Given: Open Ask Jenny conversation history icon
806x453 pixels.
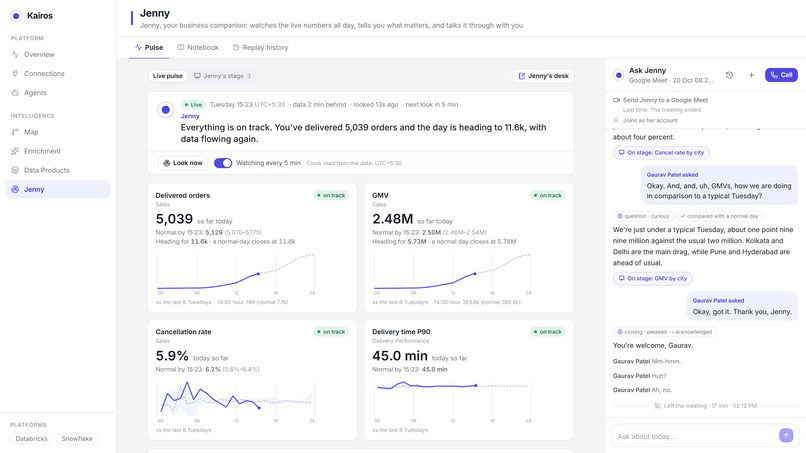Looking at the screenshot, I should [729, 75].
